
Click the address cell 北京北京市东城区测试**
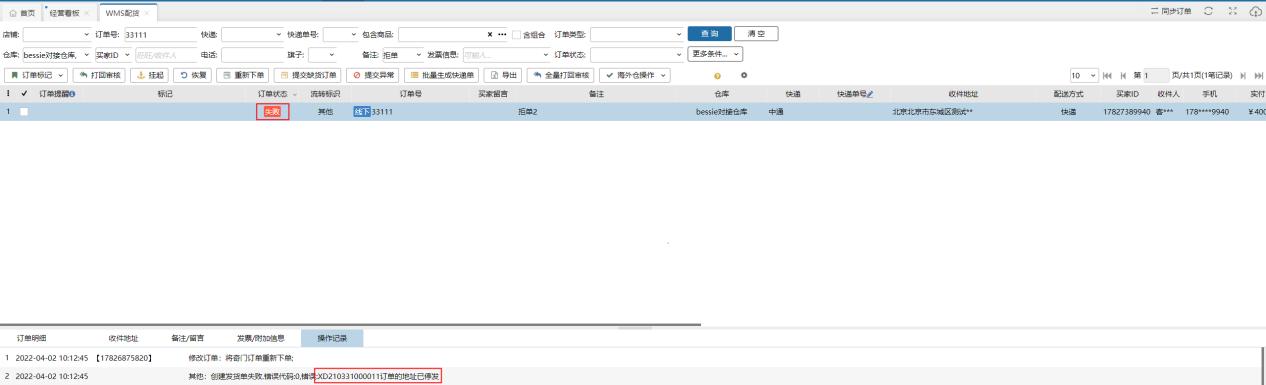(x=933, y=112)
